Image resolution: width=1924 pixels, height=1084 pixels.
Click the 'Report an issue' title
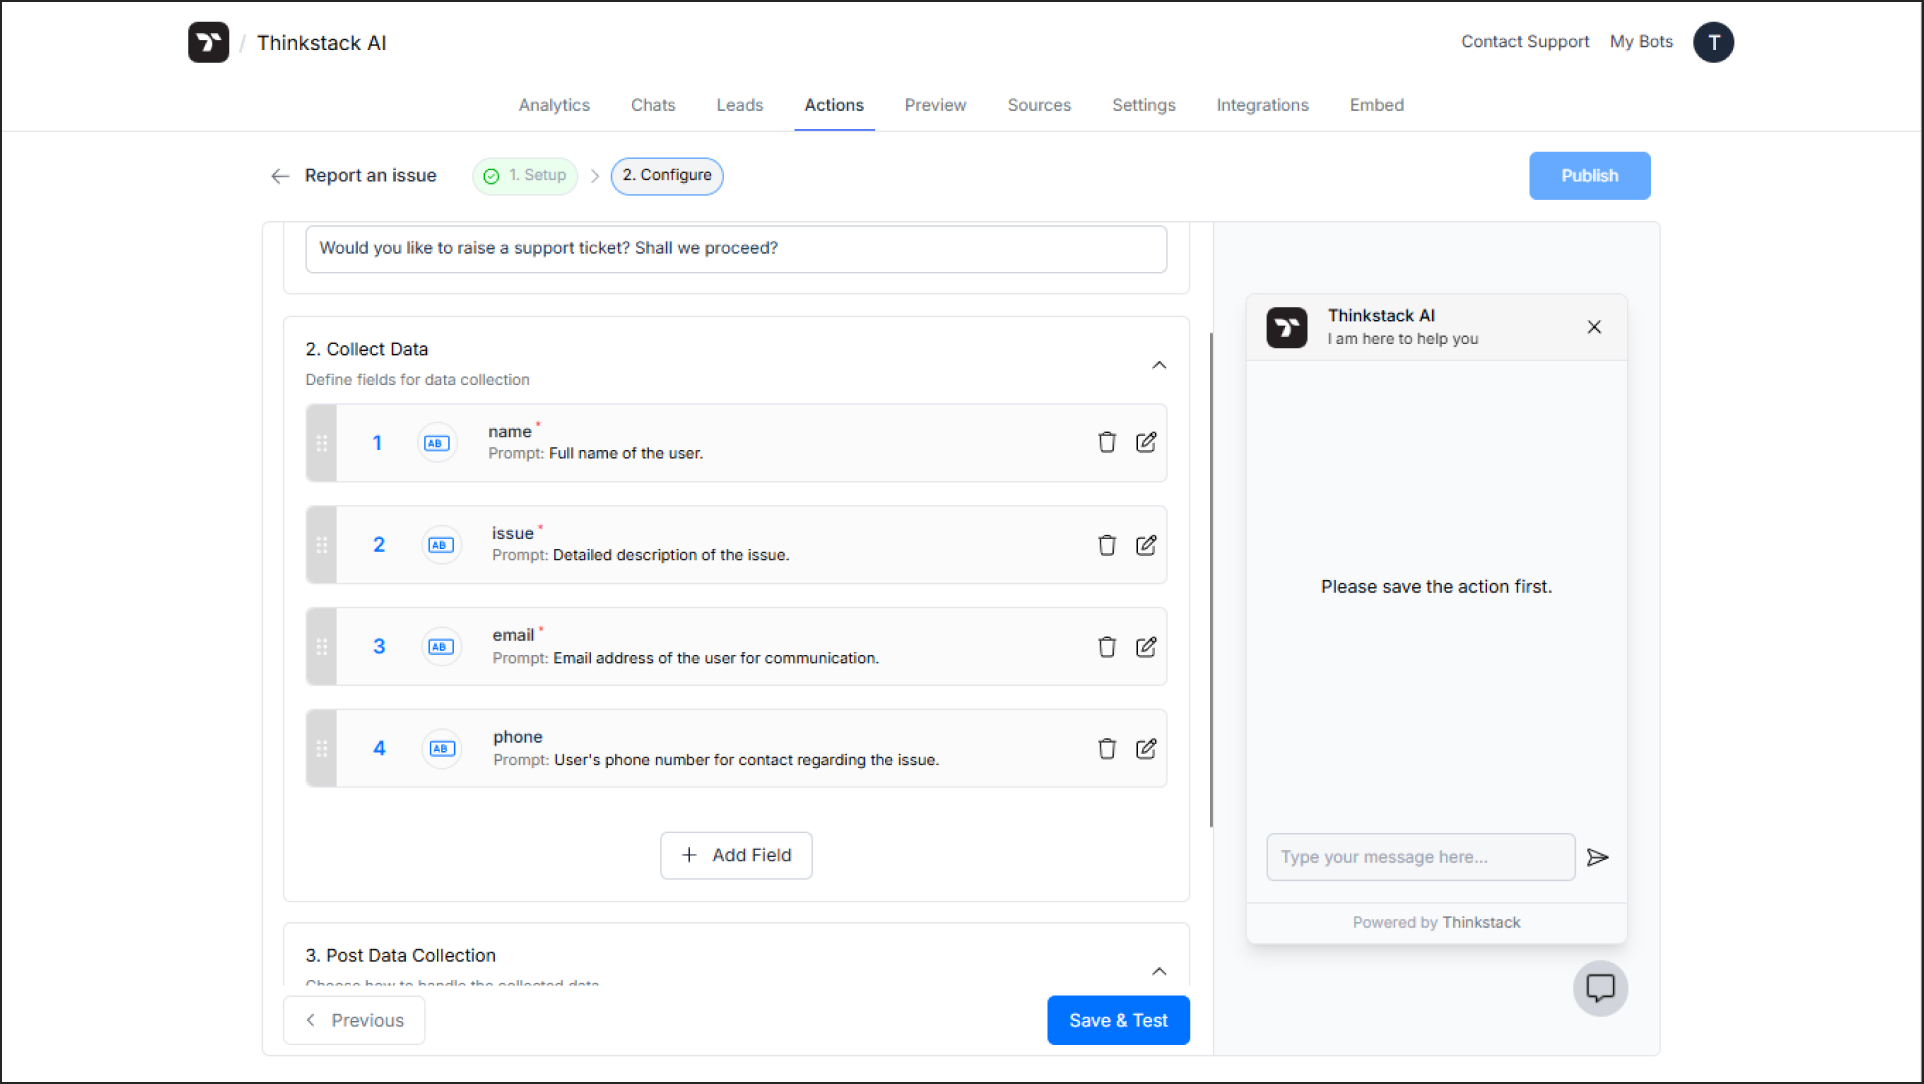pos(370,176)
